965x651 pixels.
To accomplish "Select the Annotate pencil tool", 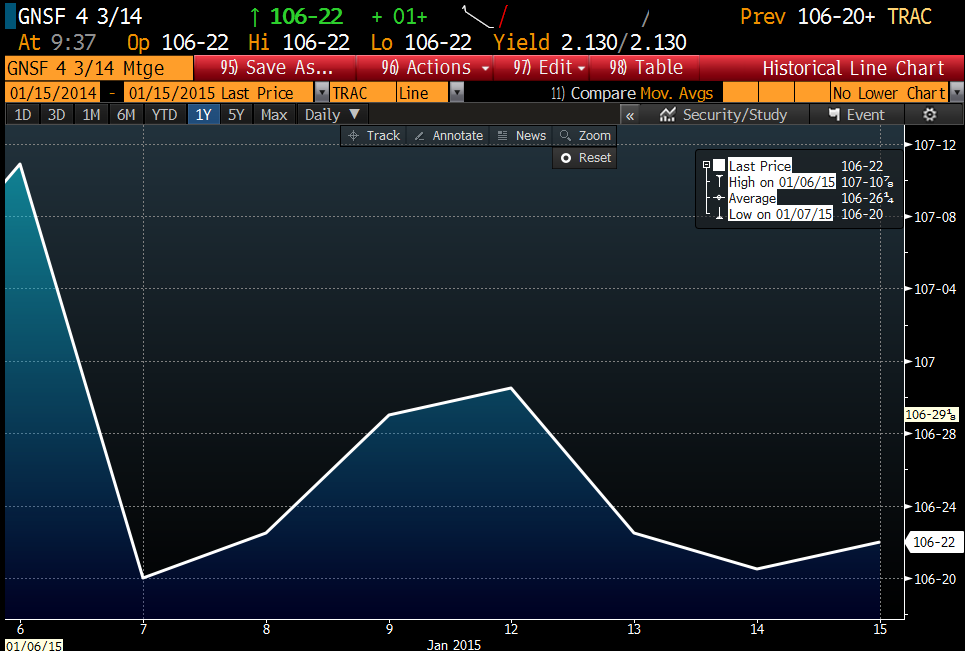I will coord(448,135).
